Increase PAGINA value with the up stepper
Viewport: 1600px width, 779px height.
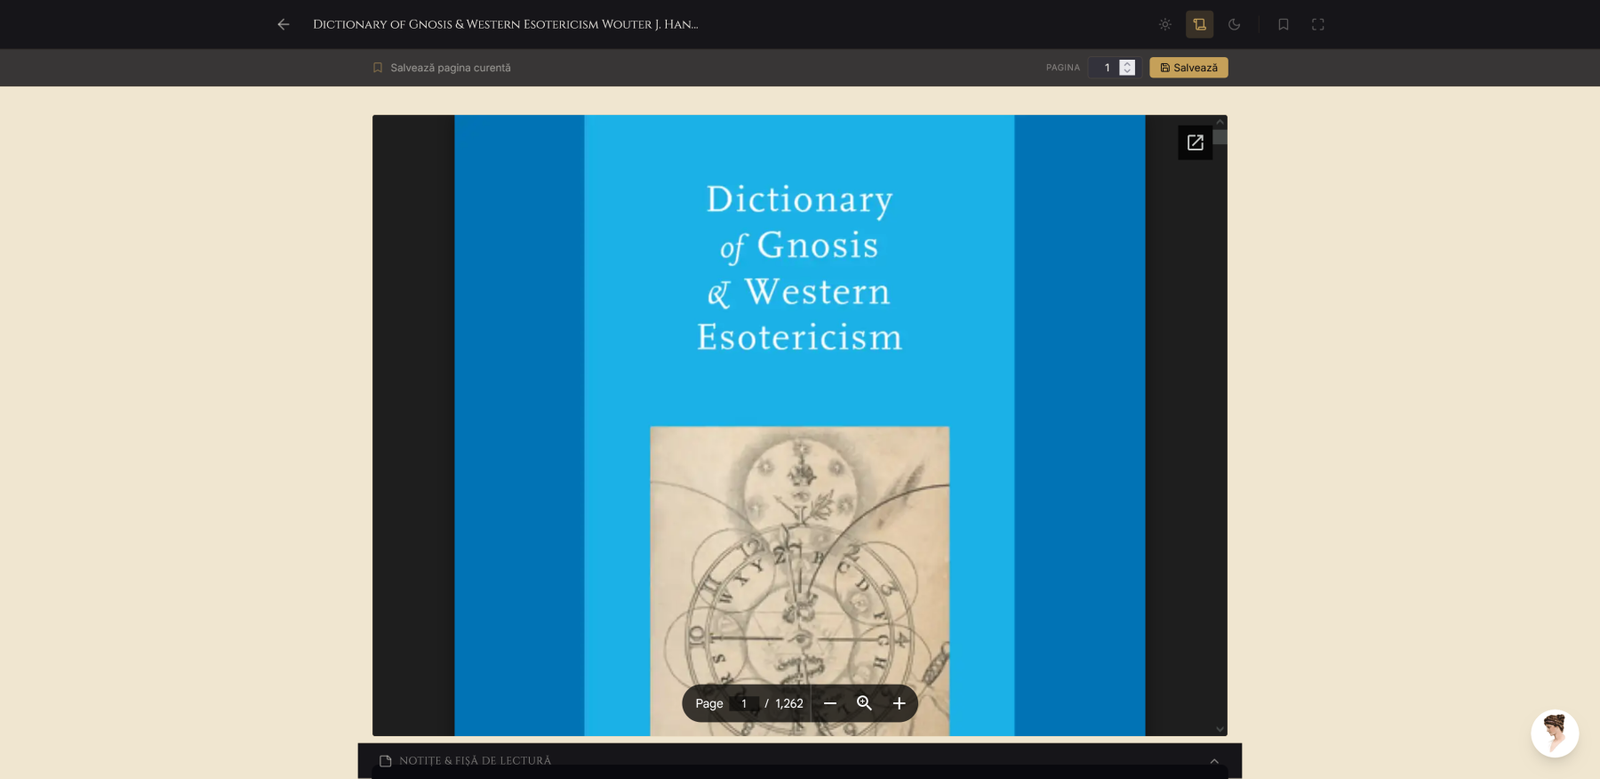[x=1127, y=63]
